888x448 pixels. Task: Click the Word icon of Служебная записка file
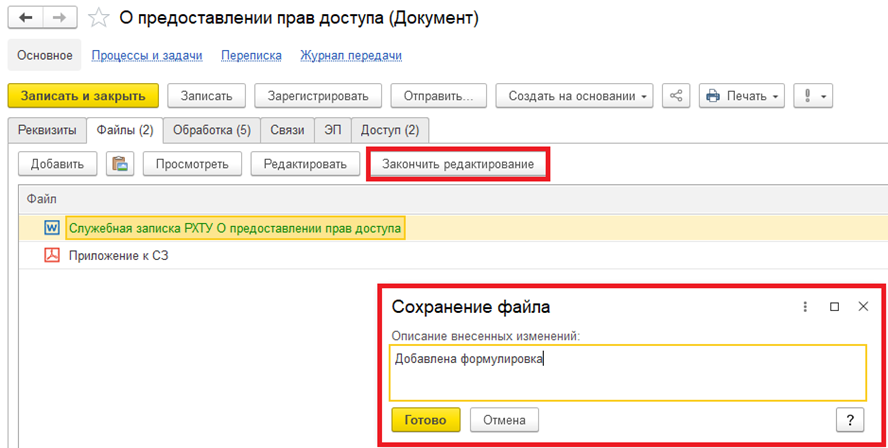[x=52, y=228]
